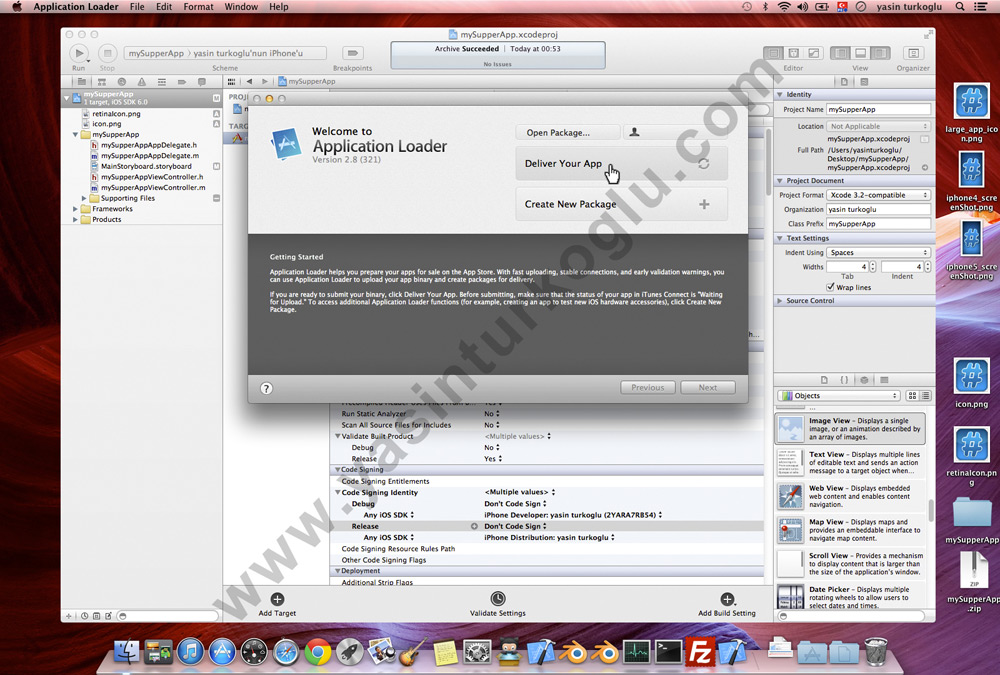This screenshot has height=675, width=1000.
Task: Click the Previous button
Action: tap(647, 387)
